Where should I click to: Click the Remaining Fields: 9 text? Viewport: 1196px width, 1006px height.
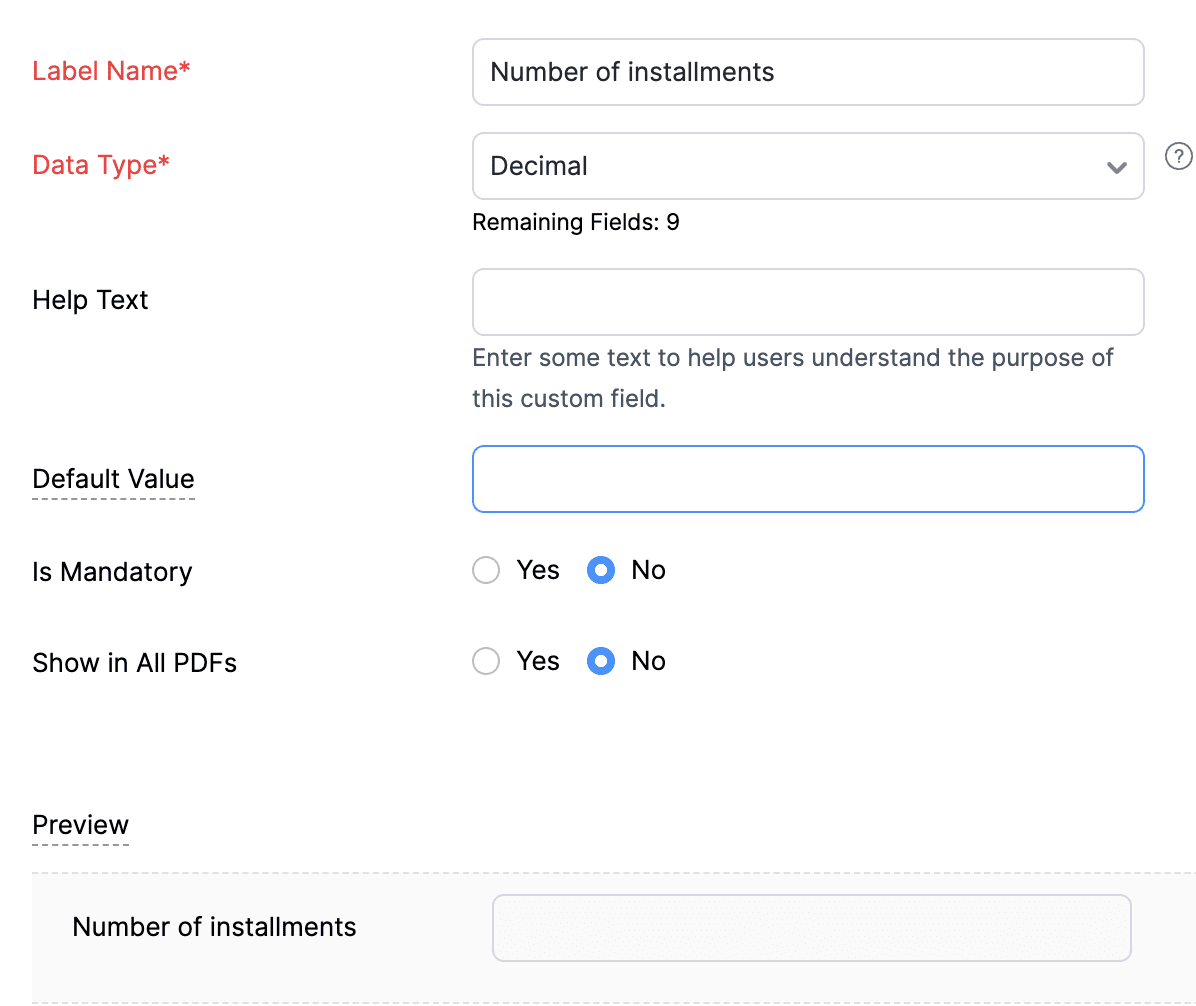[576, 222]
